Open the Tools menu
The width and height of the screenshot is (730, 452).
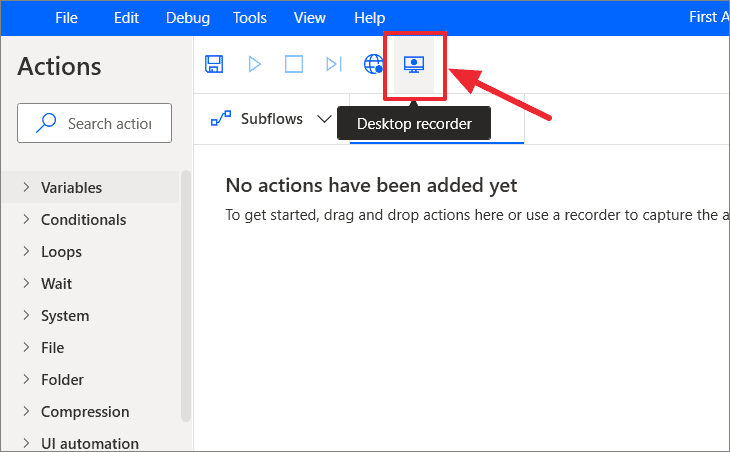(x=250, y=18)
